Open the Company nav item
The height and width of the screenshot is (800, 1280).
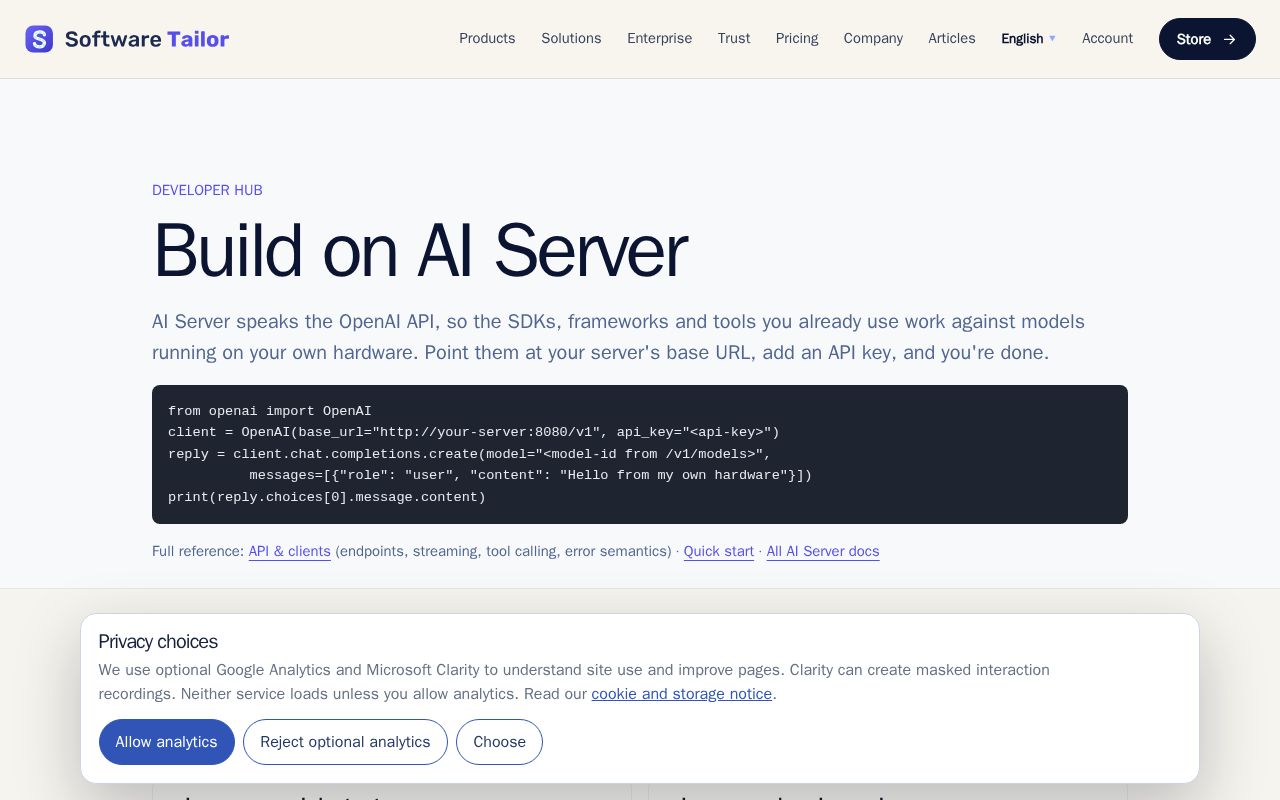click(x=873, y=39)
